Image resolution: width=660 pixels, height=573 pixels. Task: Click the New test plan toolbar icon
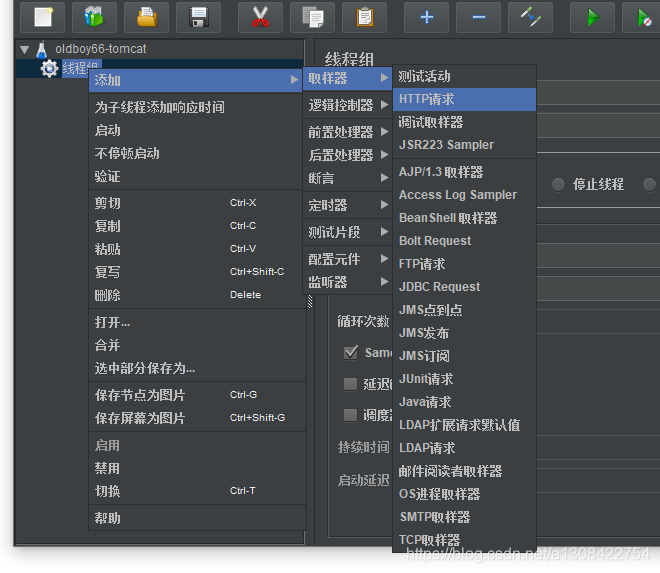click(43, 17)
